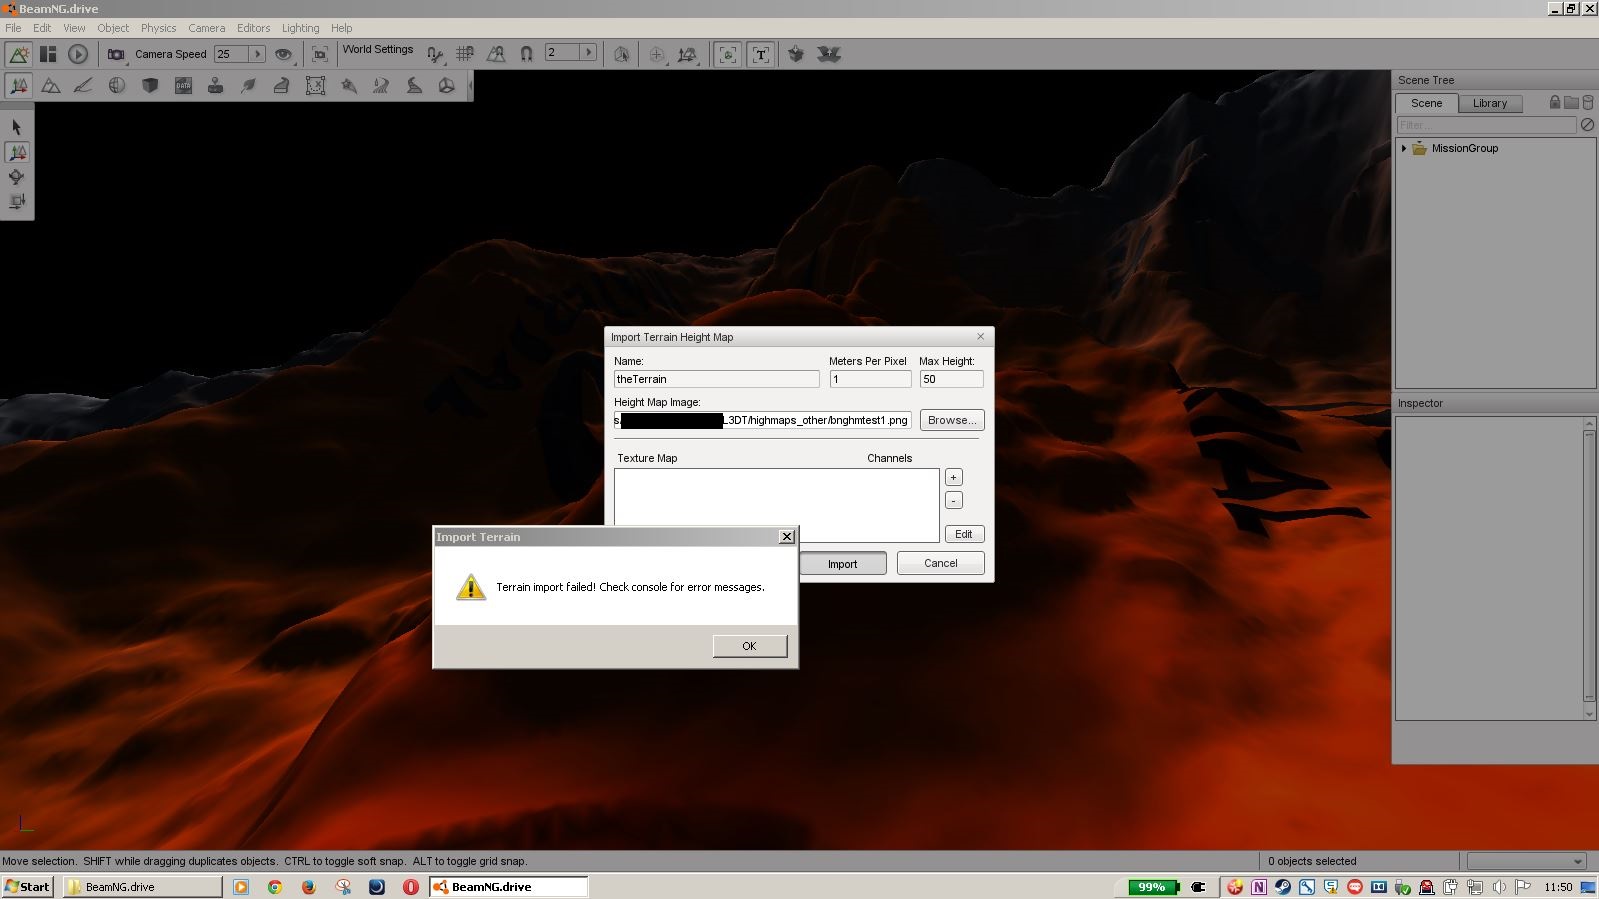Open the combo box in the status bar
The image size is (1599, 899).
pyautogui.click(x=1527, y=861)
